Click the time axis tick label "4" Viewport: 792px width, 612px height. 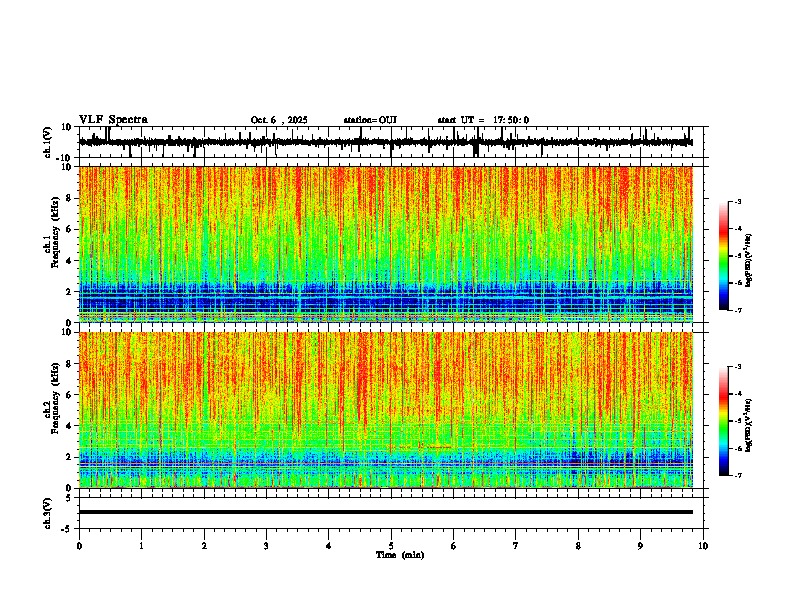(329, 546)
